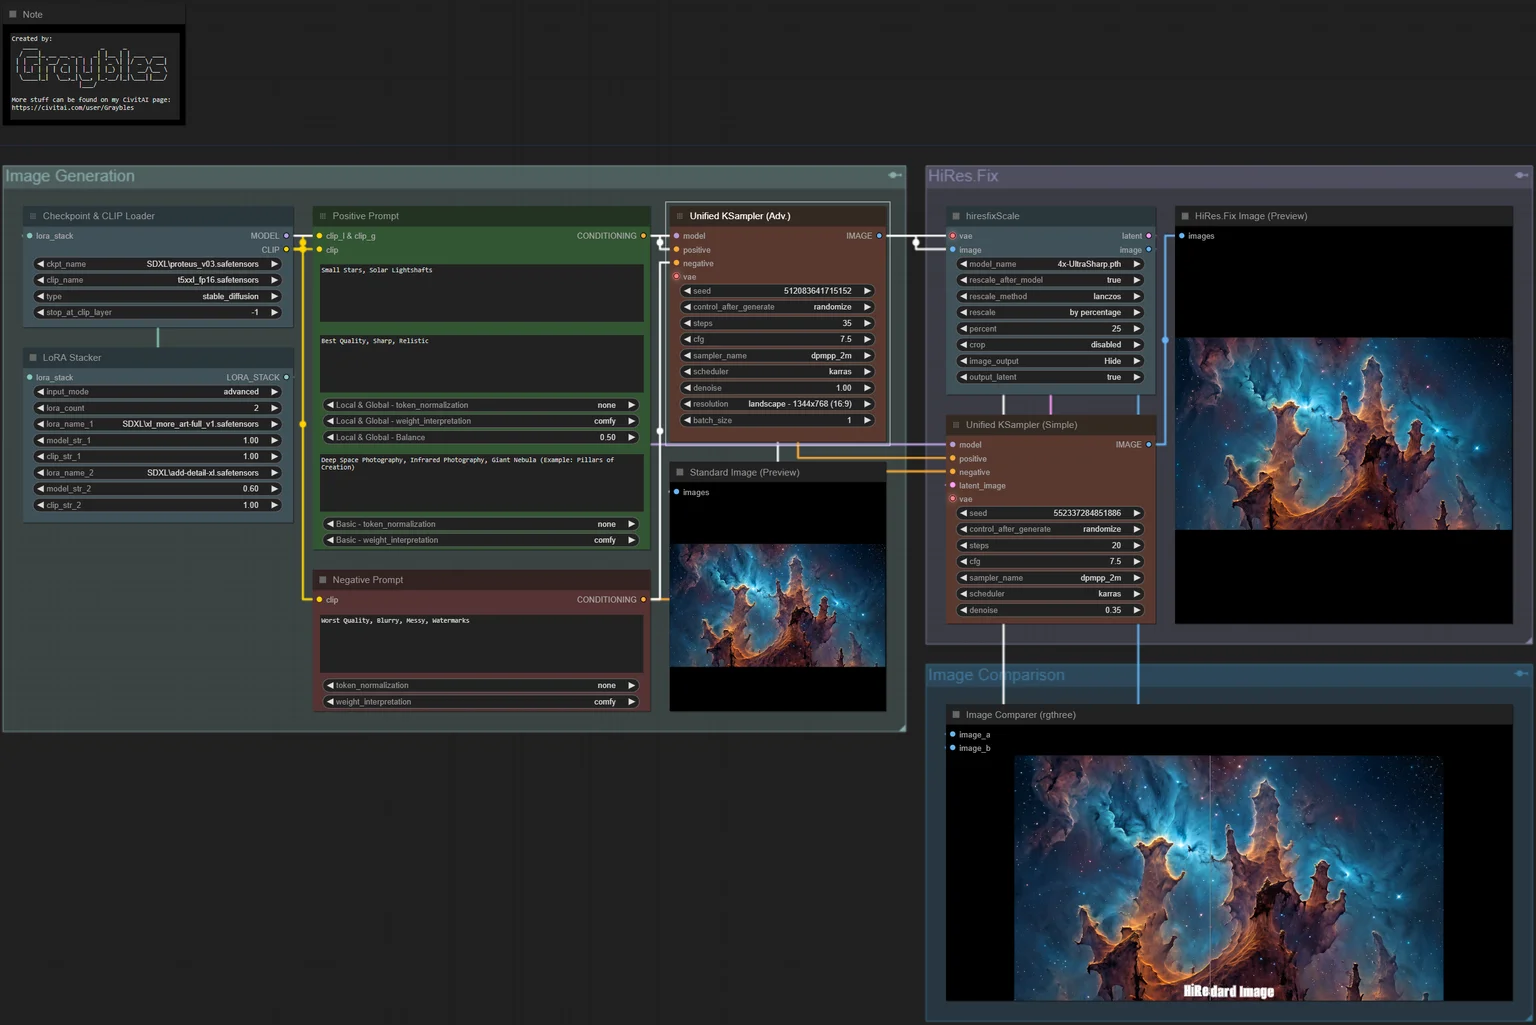Open the input_mode dropdown in LoRA Stacker
This screenshot has height=1025, width=1536.
tap(157, 392)
